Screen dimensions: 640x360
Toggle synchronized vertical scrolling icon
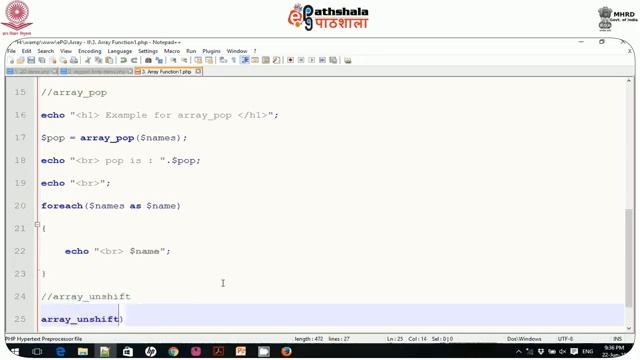(x=198, y=60)
